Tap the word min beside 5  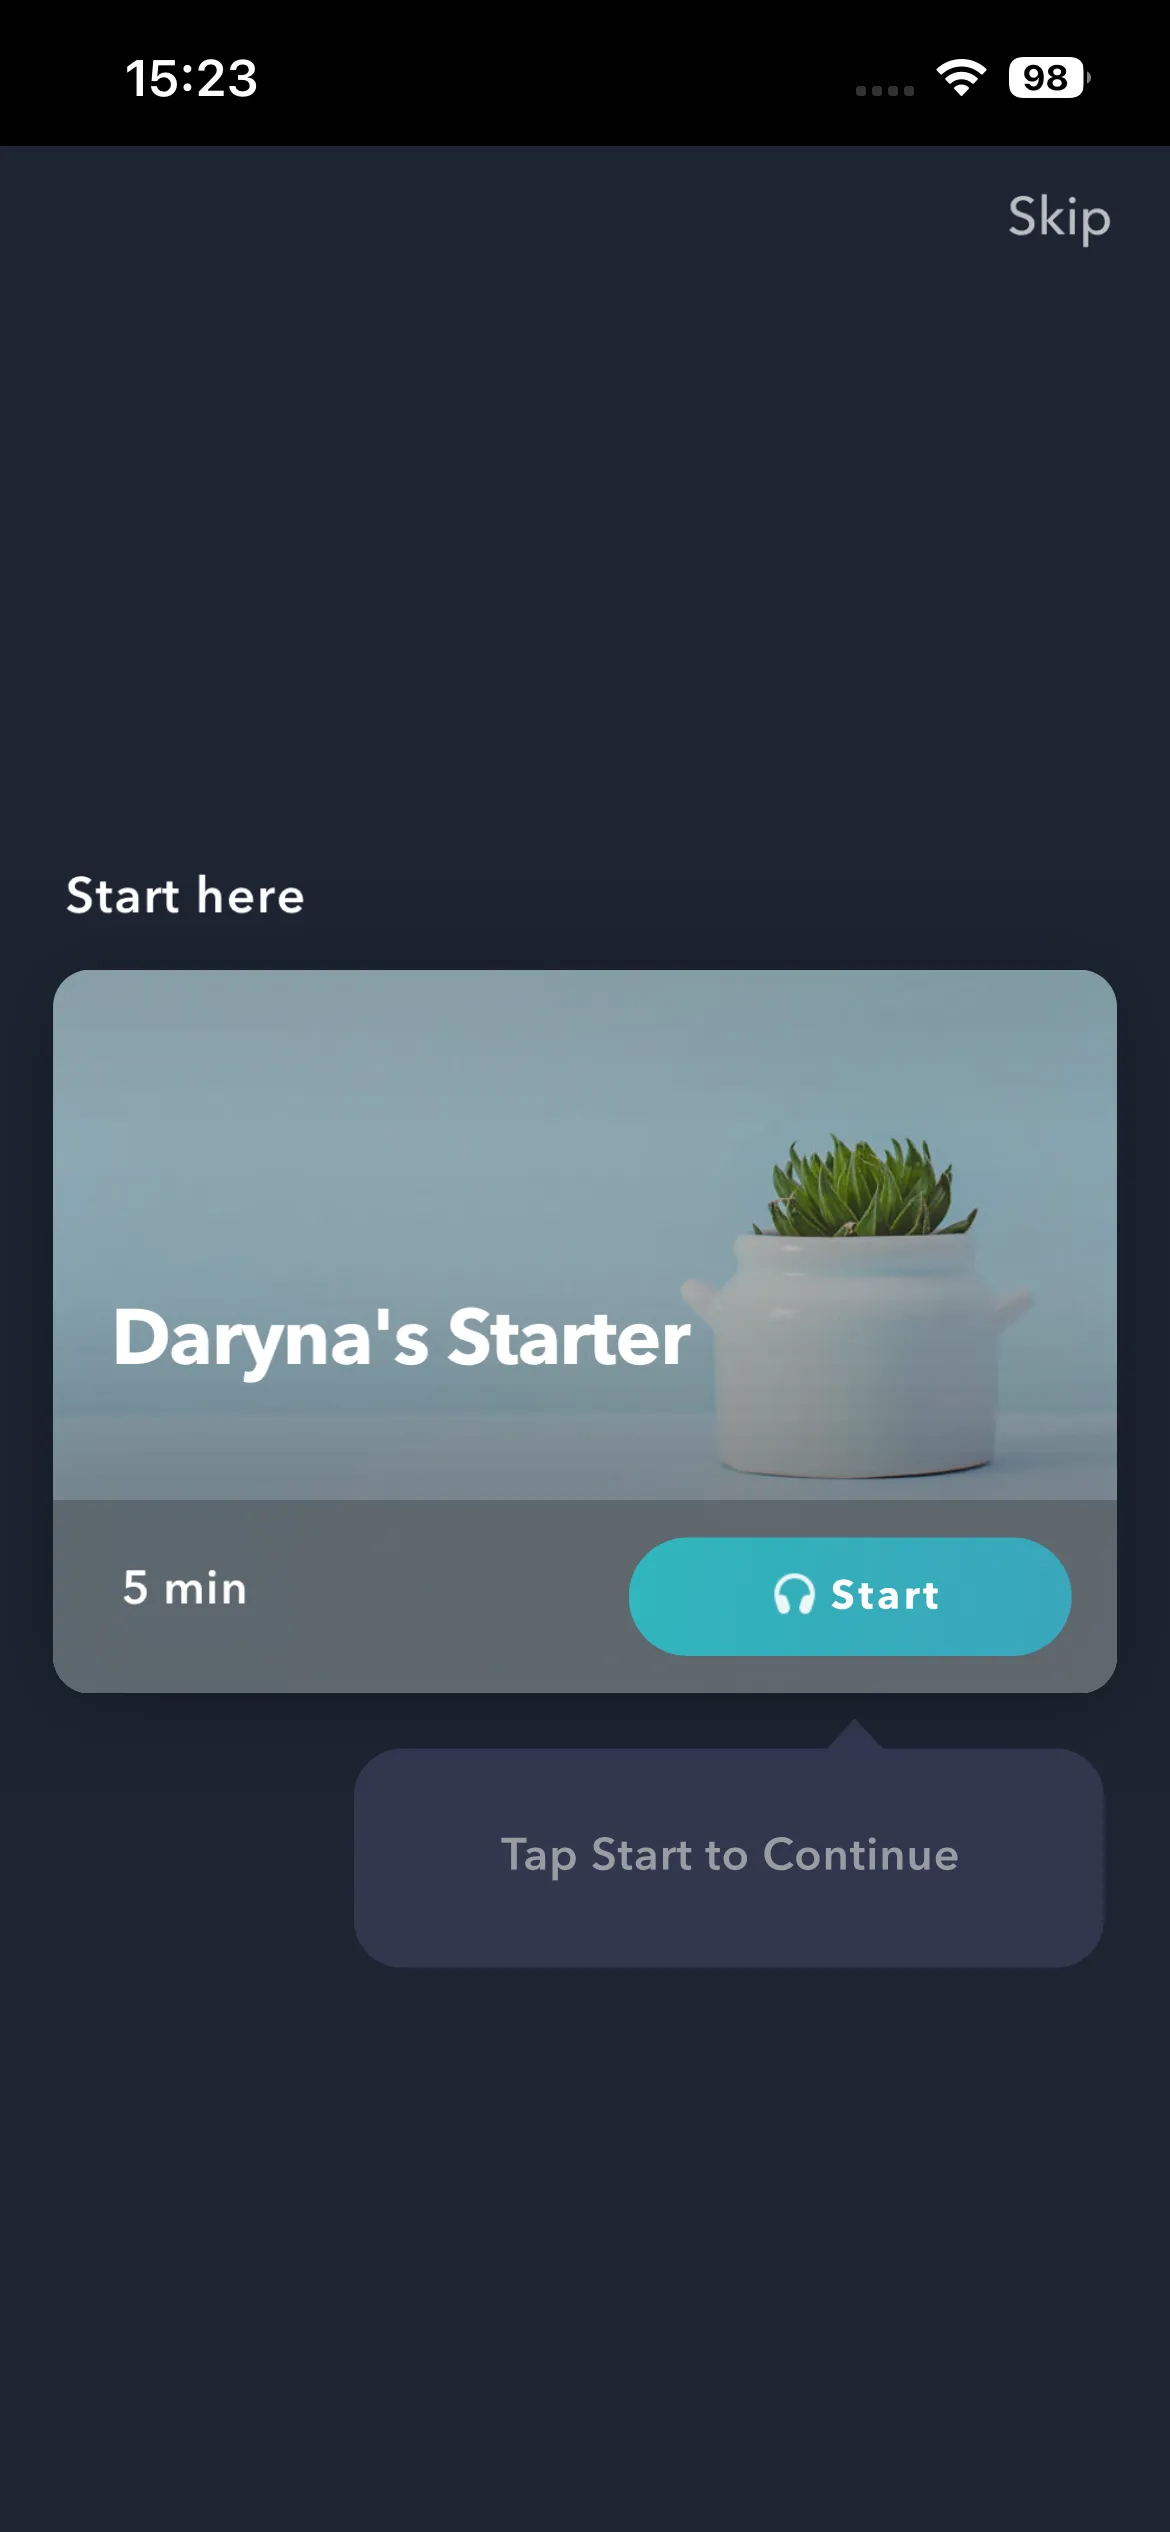[x=206, y=1588]
